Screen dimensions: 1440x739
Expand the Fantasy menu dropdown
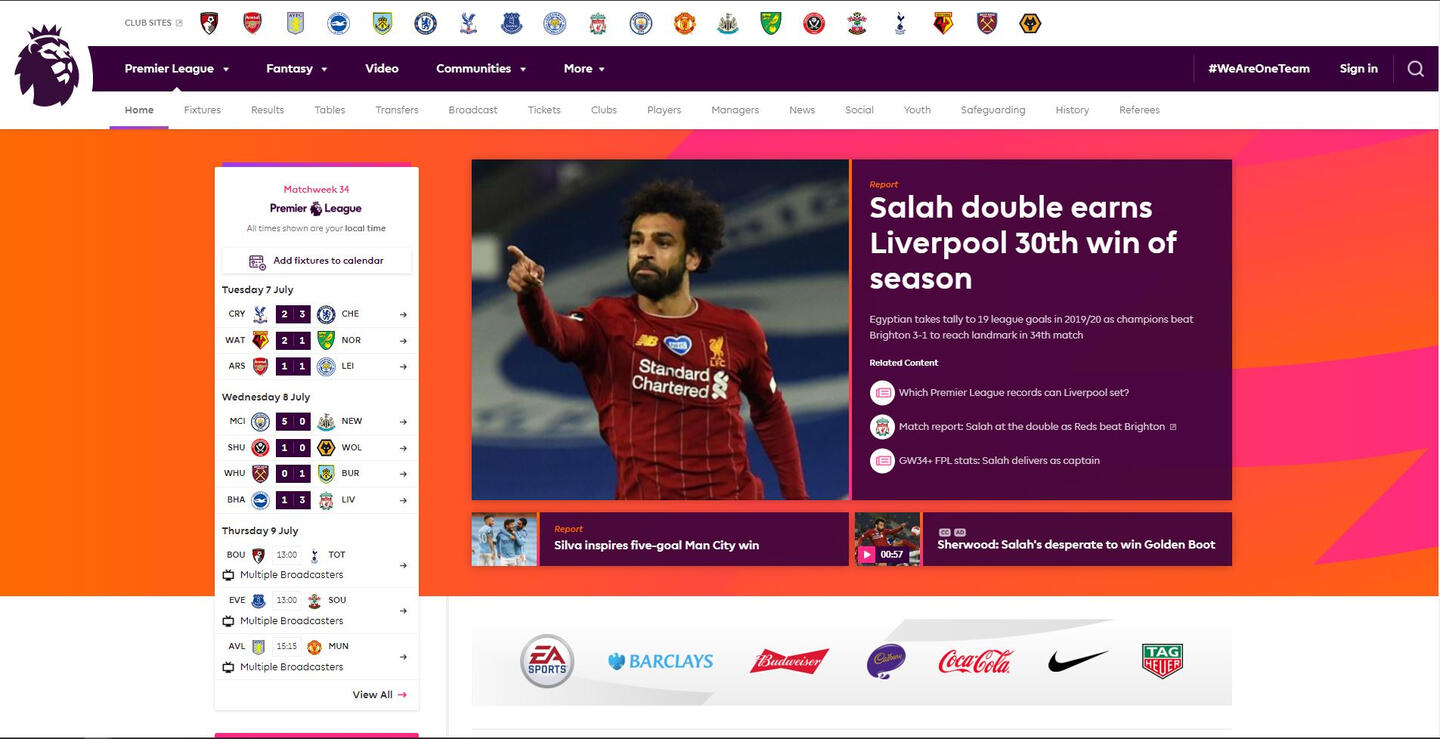[x=297, y=69]
